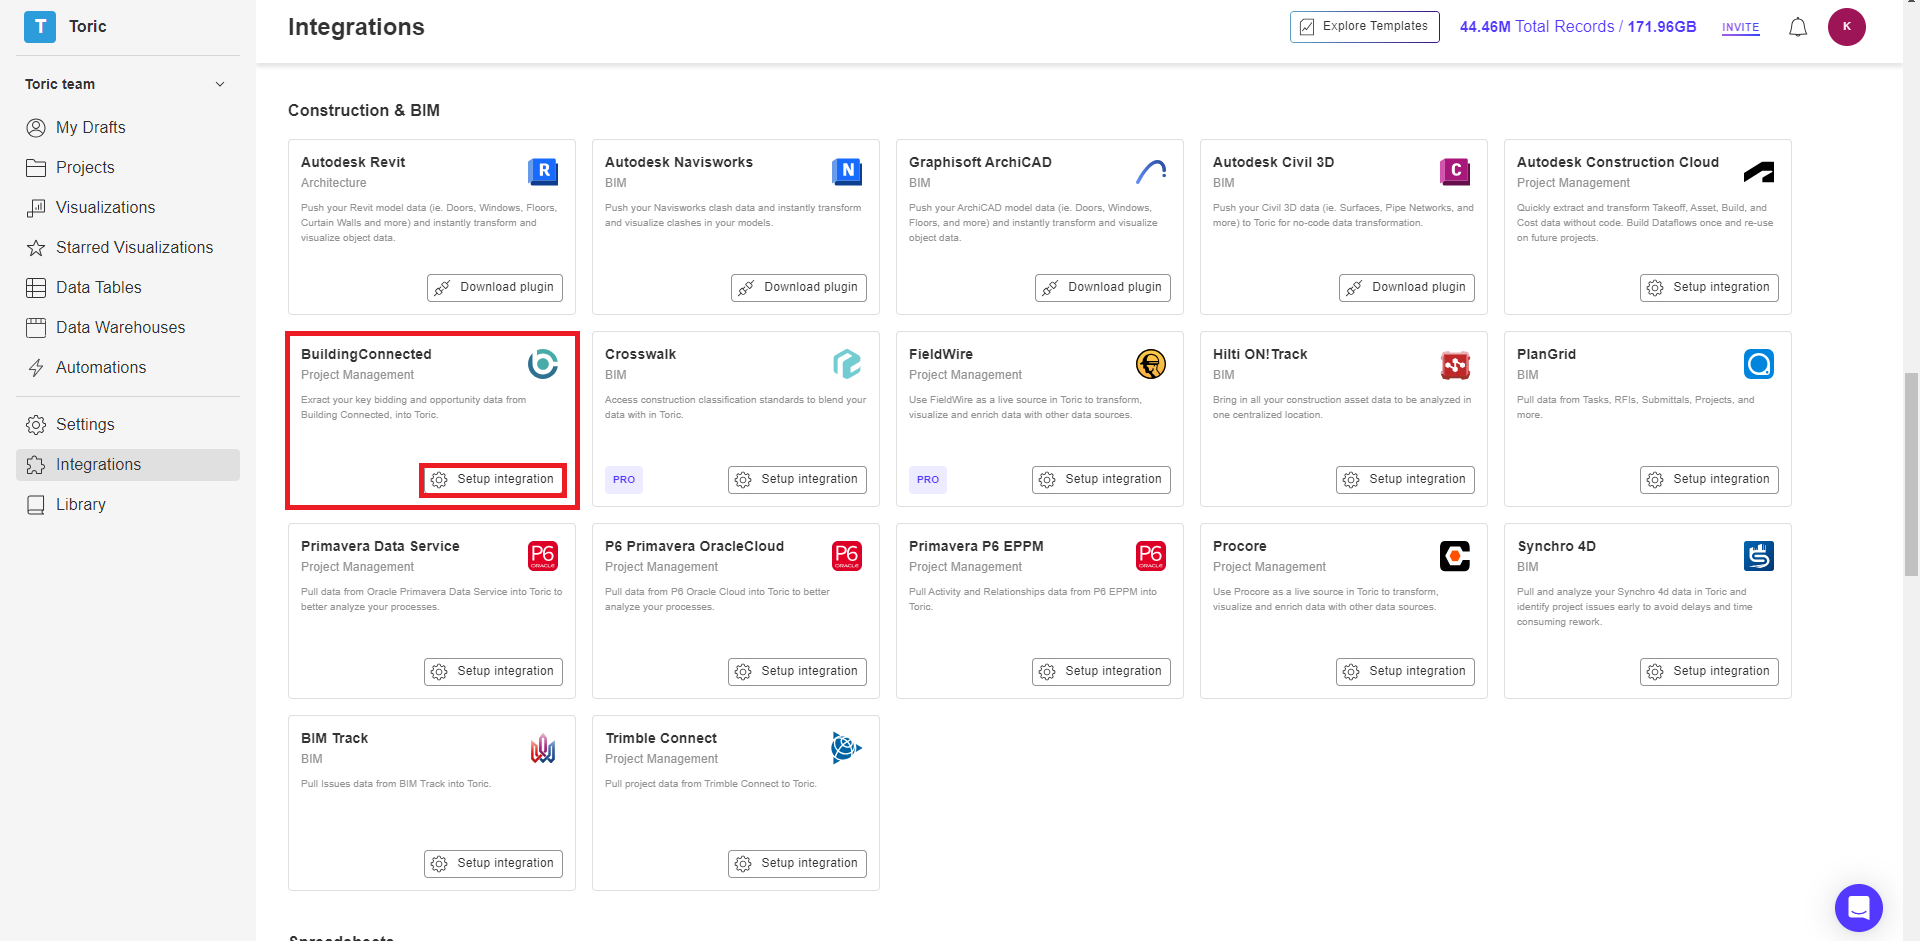Click the Autodesk Navisworks logo icon

pyautogui.click(x=847, y=172)
